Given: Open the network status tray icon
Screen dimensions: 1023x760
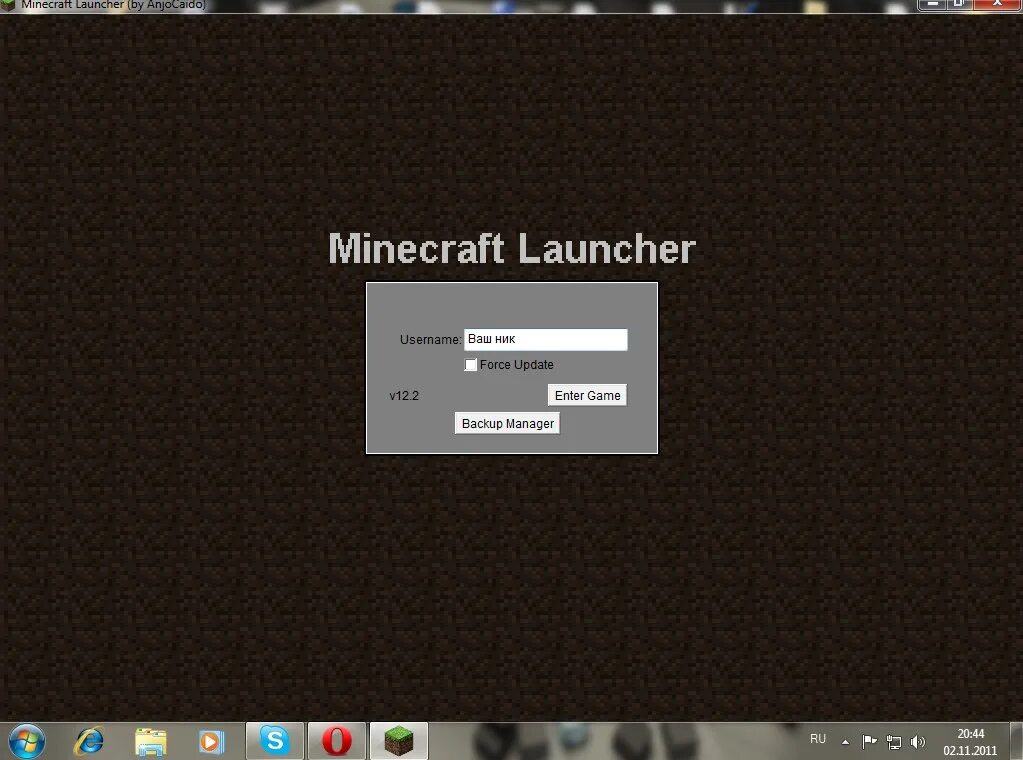Looking at the screenshot, I should pyautogui.click(x=894, y=742).
